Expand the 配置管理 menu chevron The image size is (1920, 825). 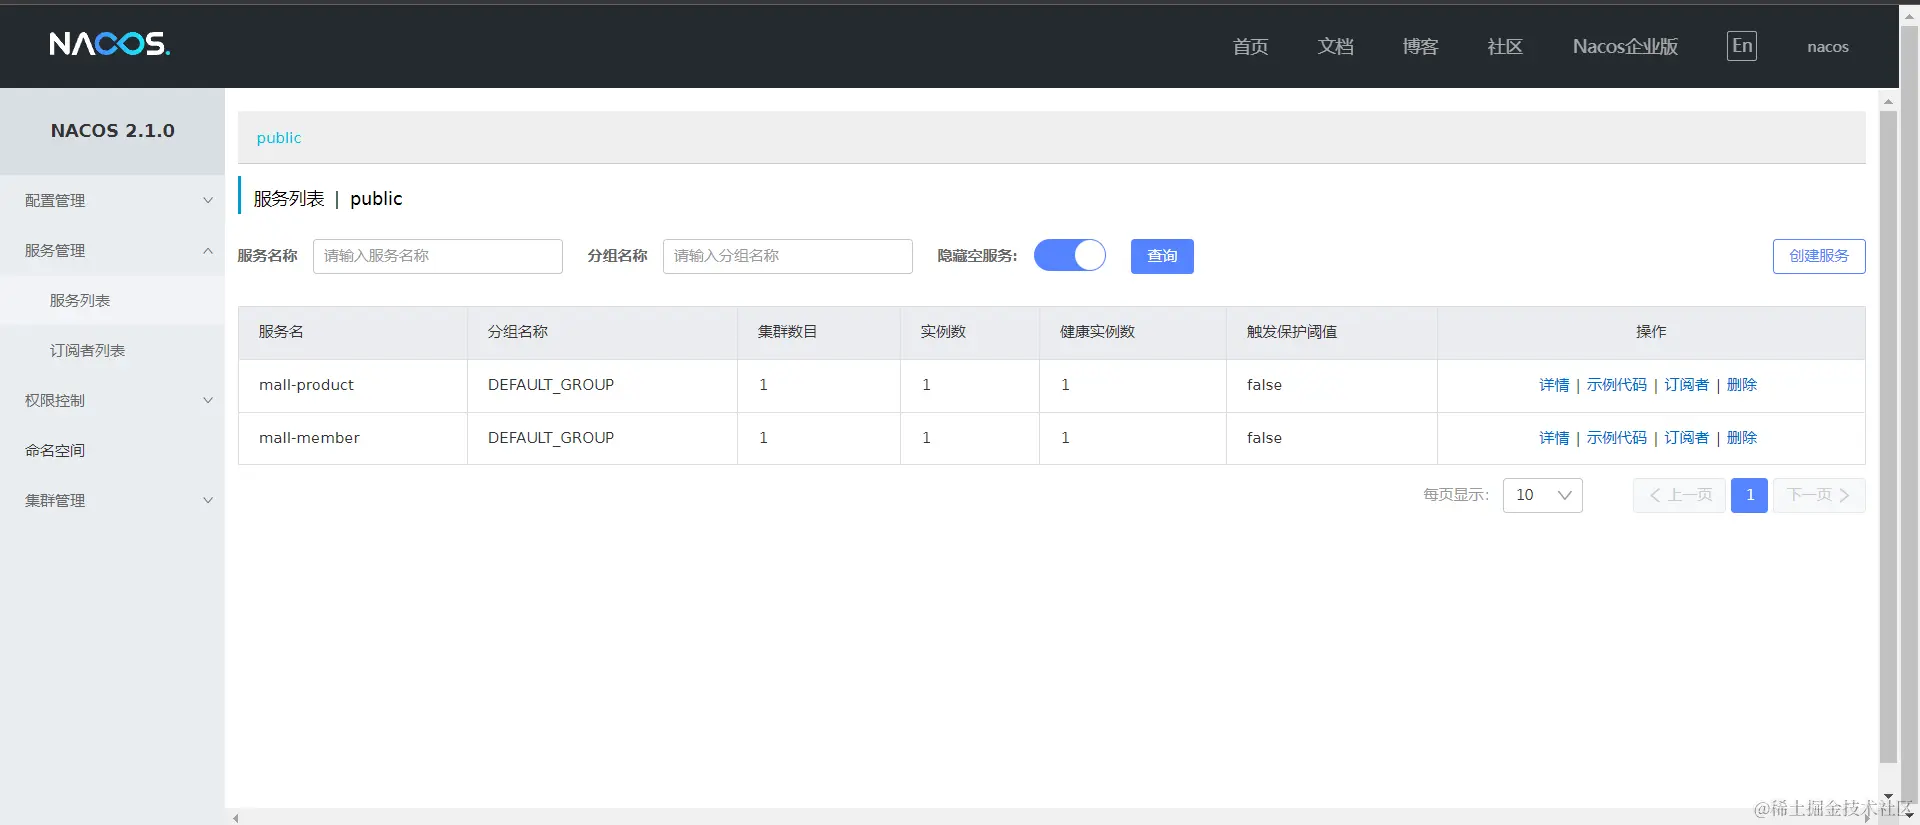click(x=208, y=200)
